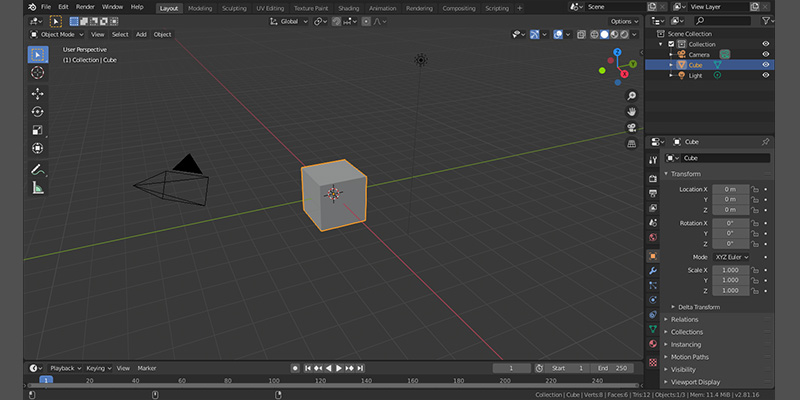Image resolution: width=800 pixels, height=400 pixels.
Task: Open the Output properties tab
Action: click(x=653, y=193)
